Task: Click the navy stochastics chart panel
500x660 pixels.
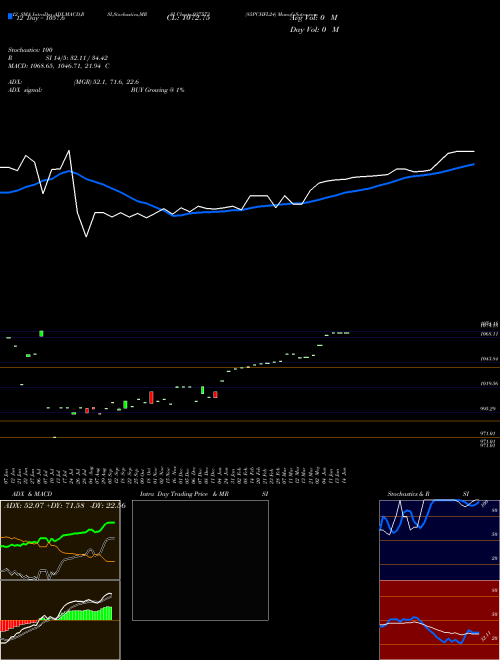Action: click(x=439, y=540)
